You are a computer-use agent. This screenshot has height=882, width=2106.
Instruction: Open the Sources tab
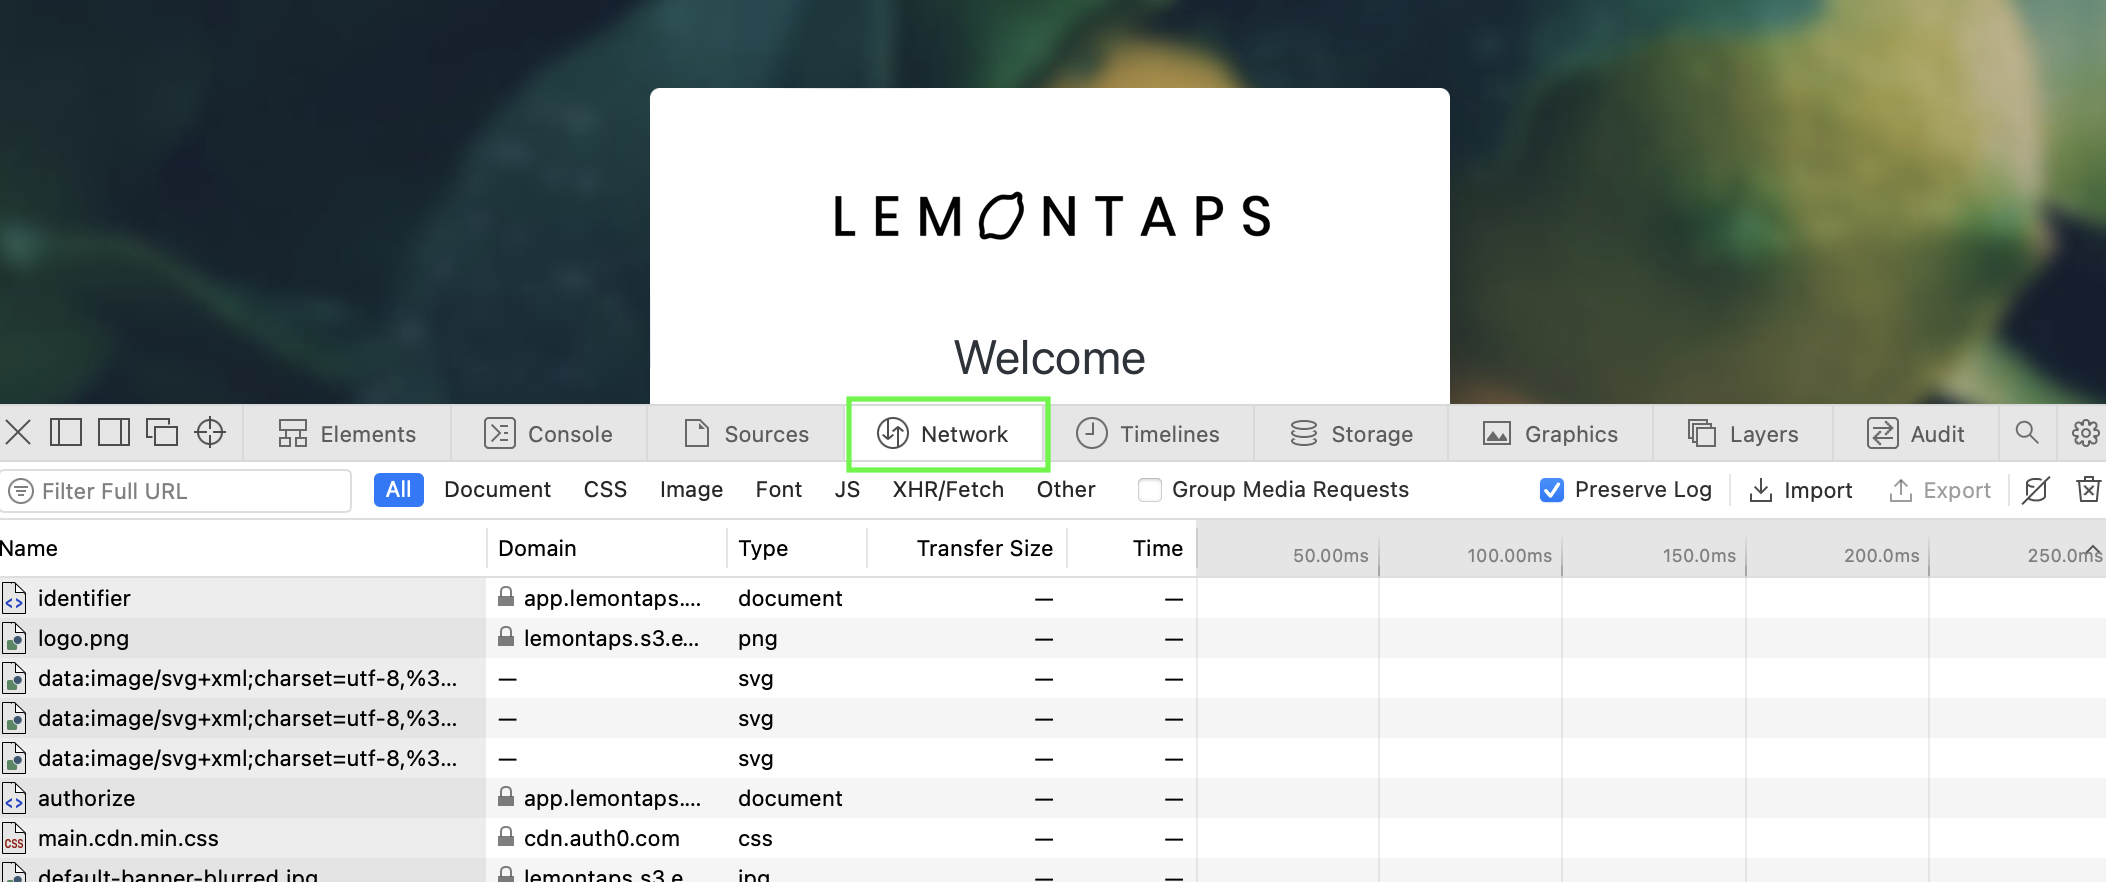[x=747, y=434]
